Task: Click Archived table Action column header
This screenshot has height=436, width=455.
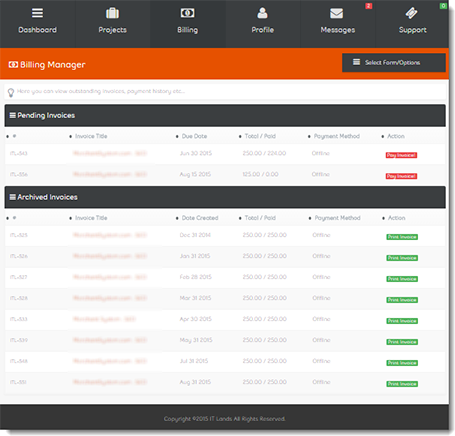Action: (x=397, y=218)
